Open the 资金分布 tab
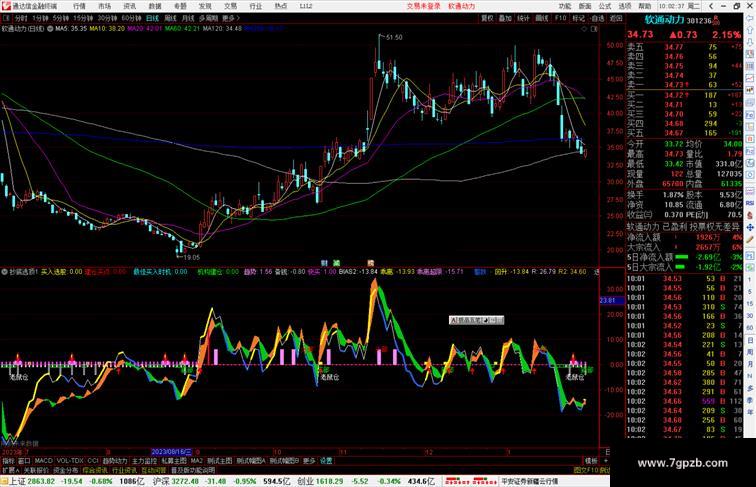This screenshot has width=756, height=487. click(x=66, y=470)
